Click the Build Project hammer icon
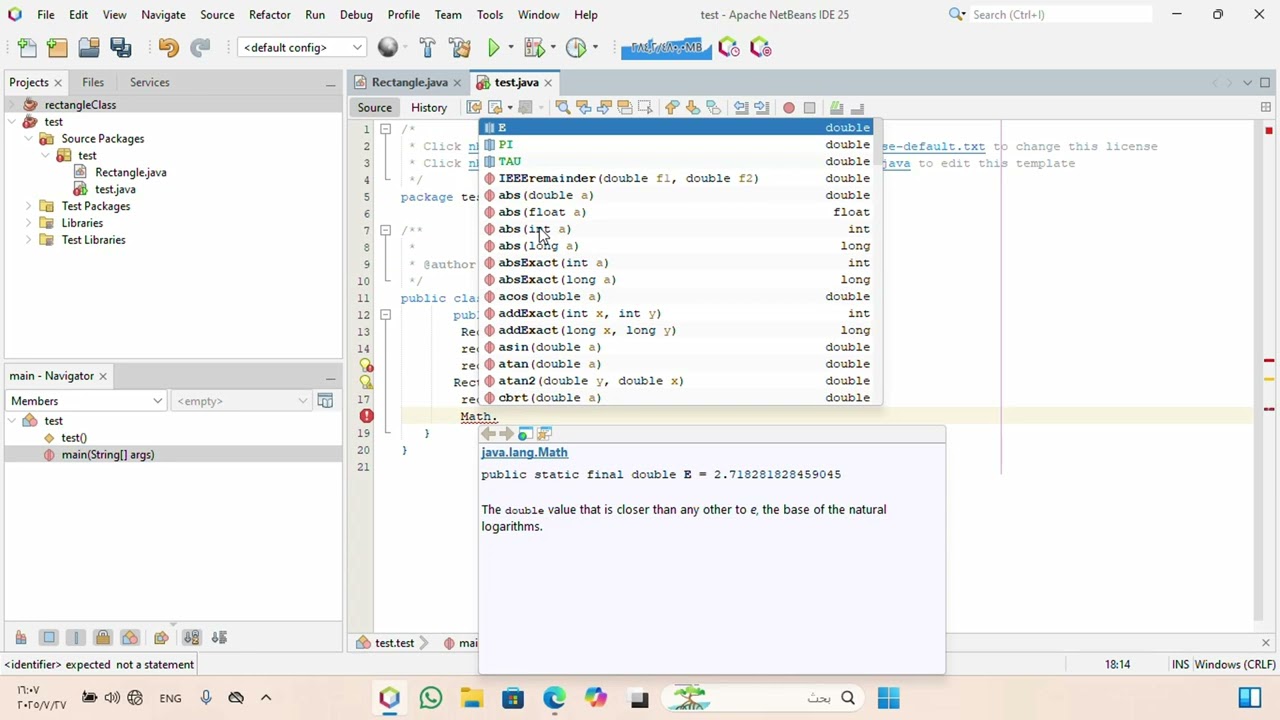The width and height of the screenshot is (1280, 720). [x=427, y=48]
